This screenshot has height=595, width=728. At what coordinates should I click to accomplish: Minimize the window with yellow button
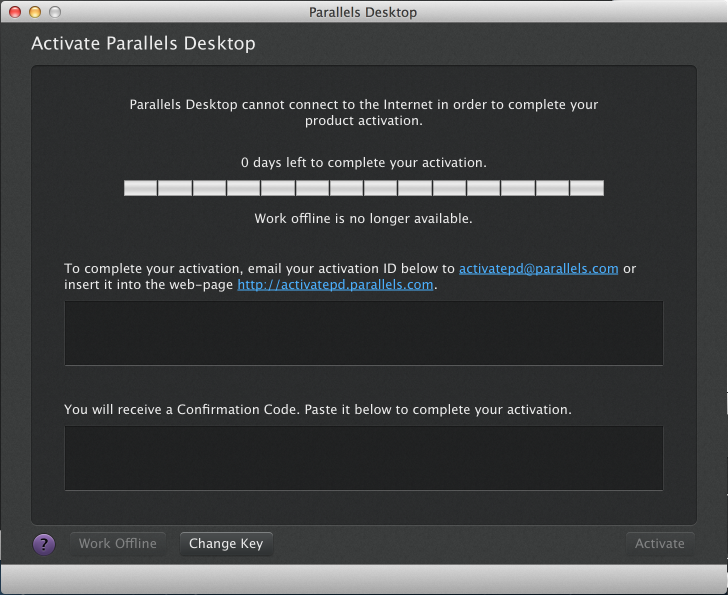tap(35, 12)
